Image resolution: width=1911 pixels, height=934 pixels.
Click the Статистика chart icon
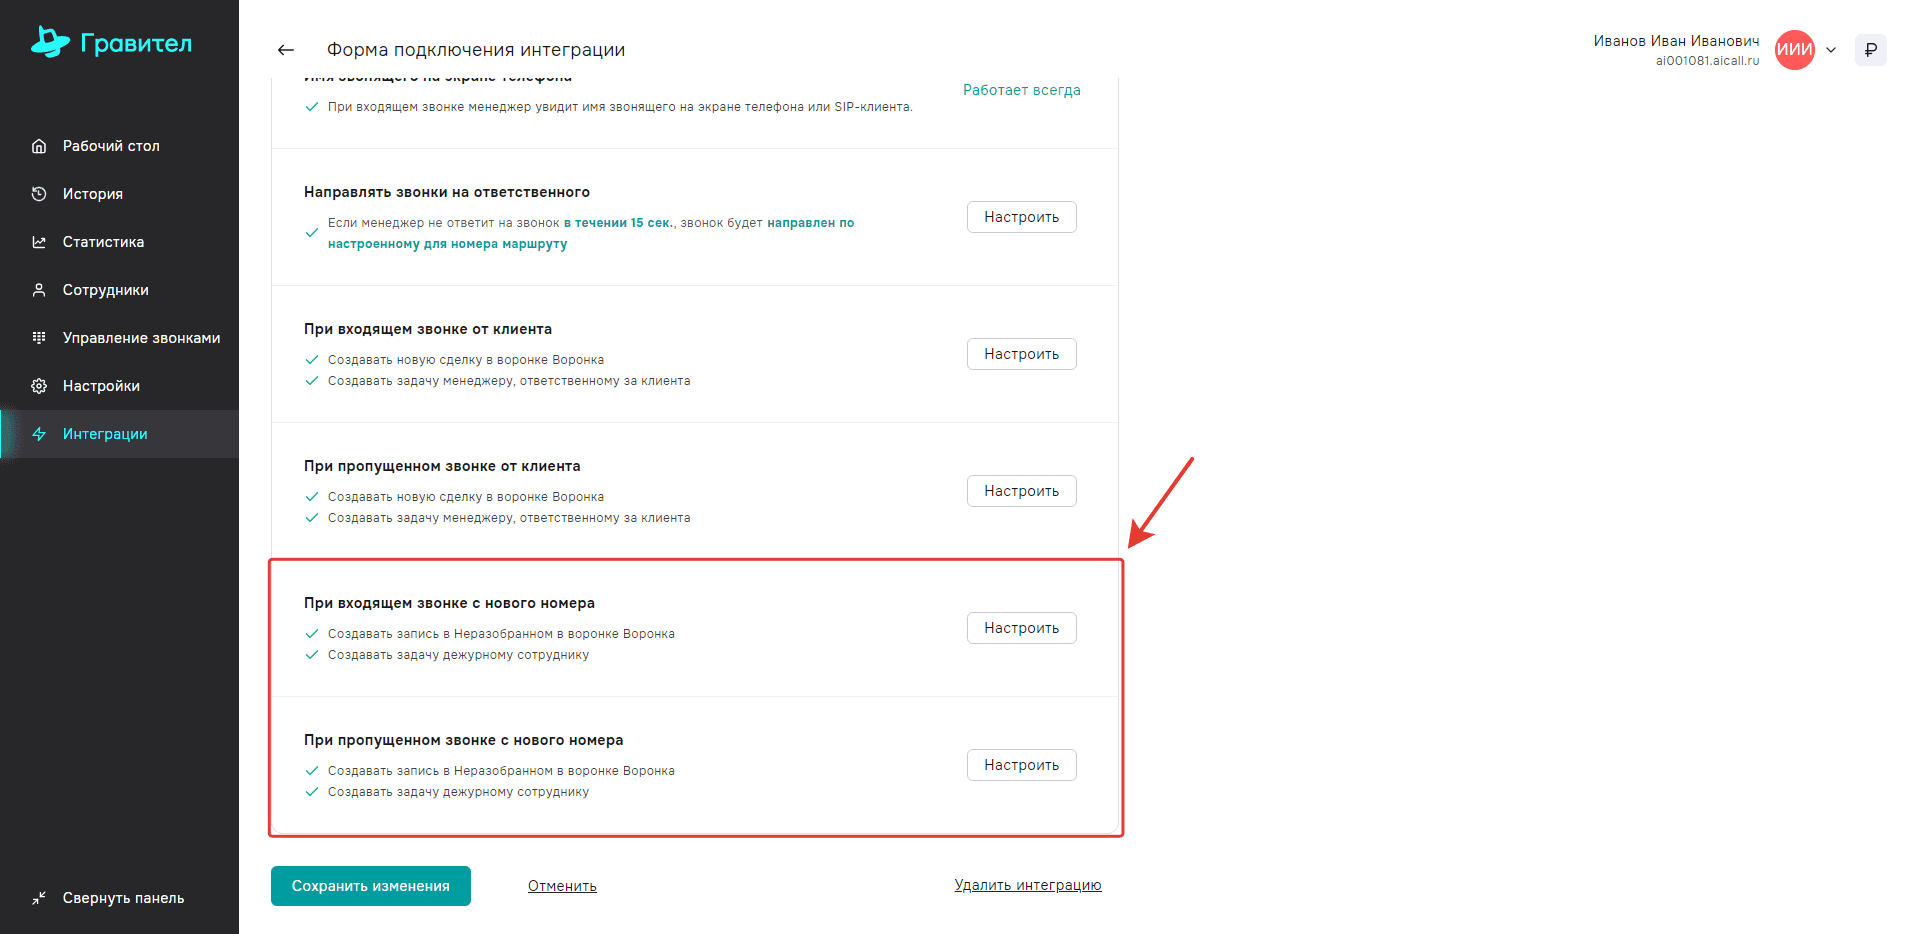click(x=39, y=242)
